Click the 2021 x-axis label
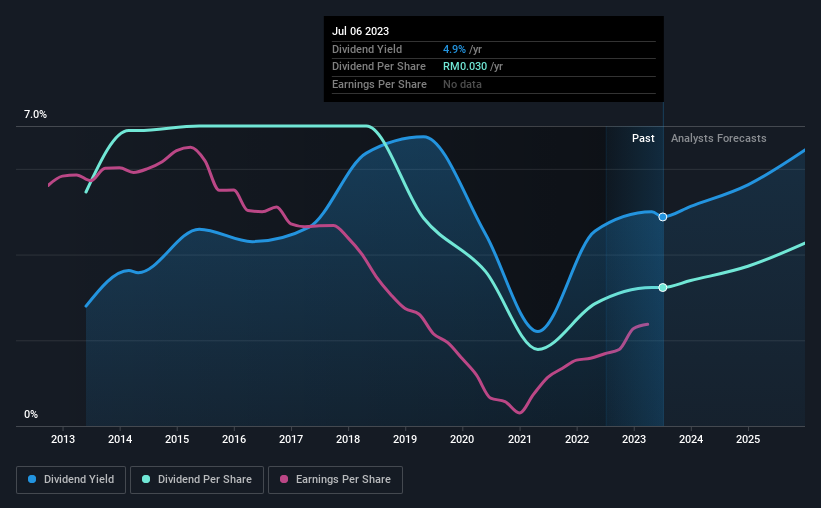The height and width of the screenshot is (508, 821). tap(519, 439)
